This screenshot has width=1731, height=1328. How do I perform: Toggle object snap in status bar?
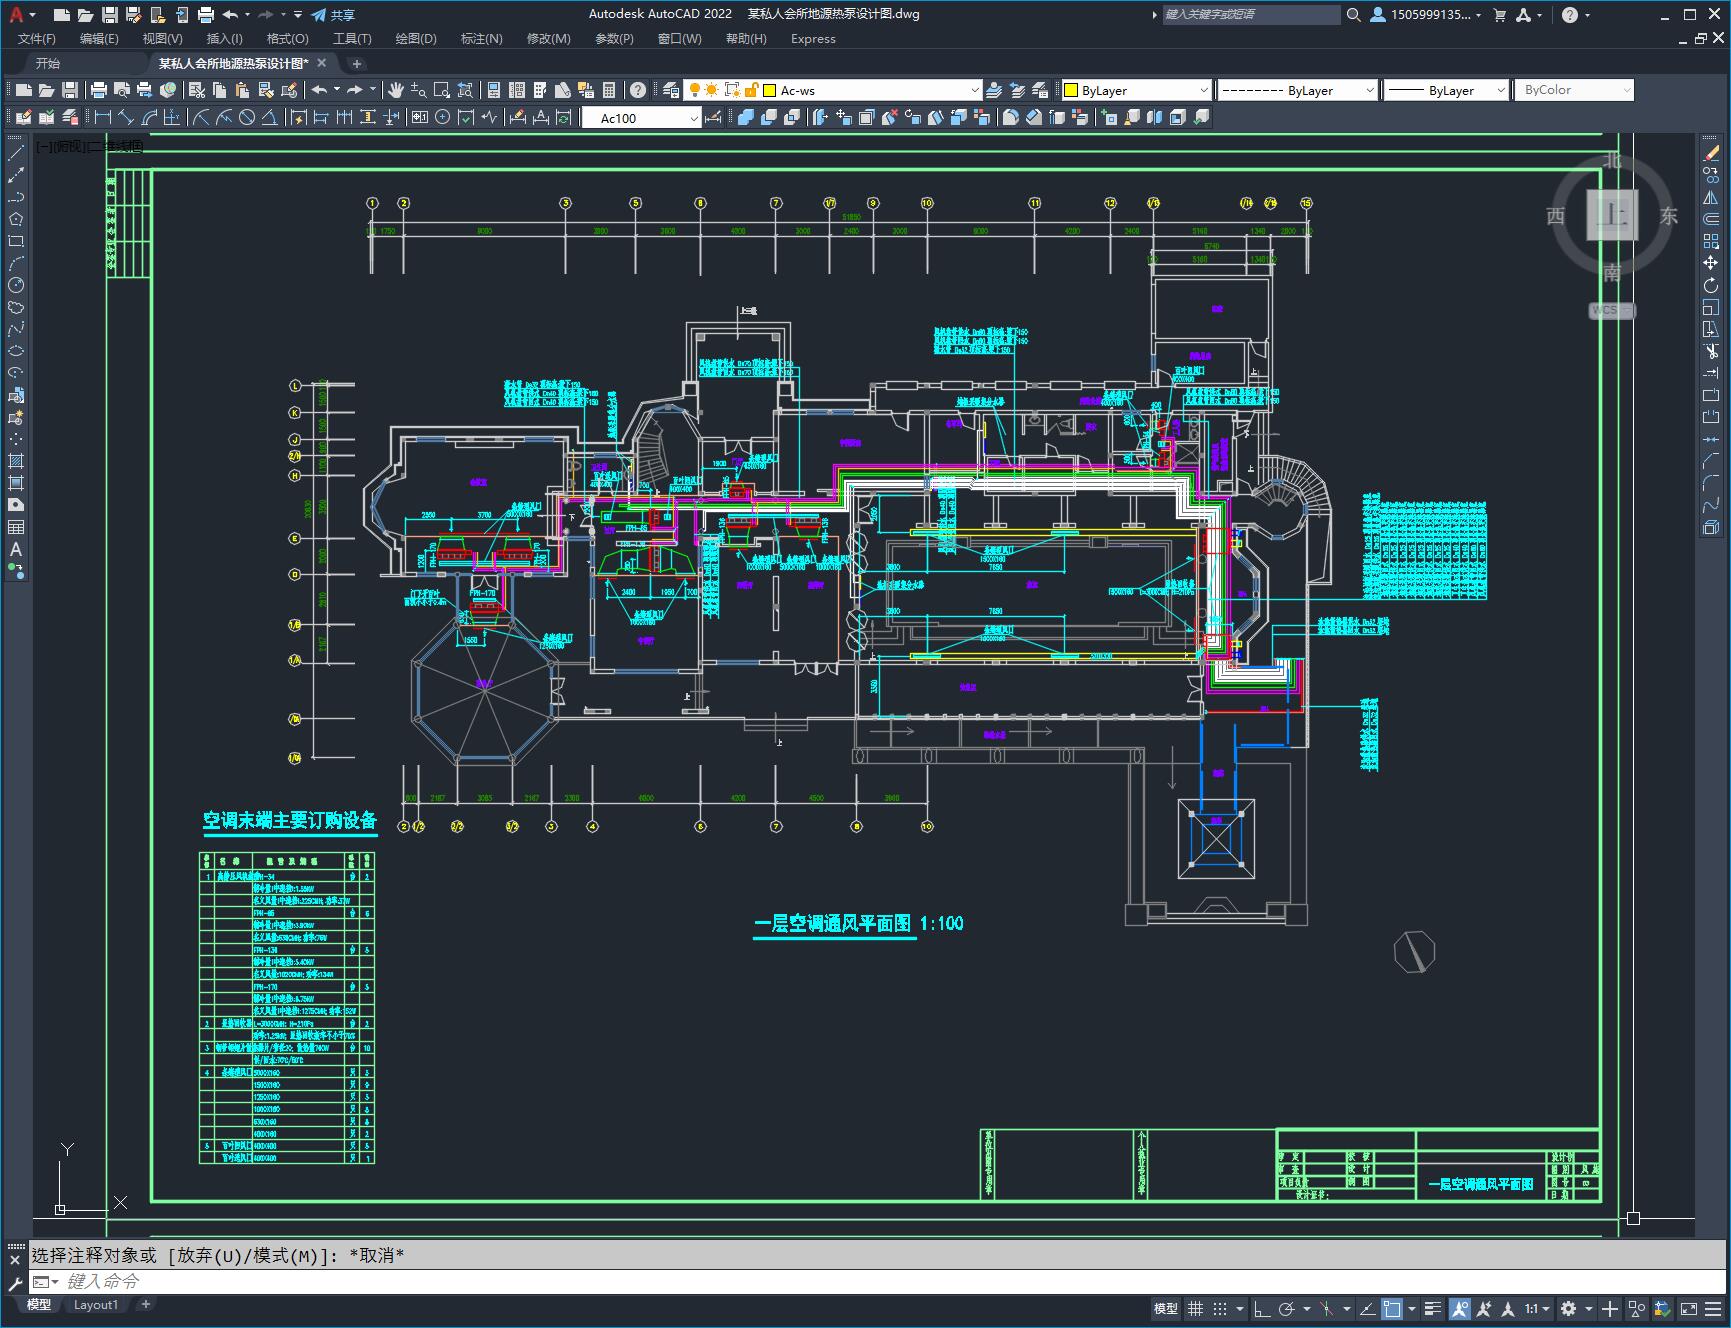tap(1392, 1308)
